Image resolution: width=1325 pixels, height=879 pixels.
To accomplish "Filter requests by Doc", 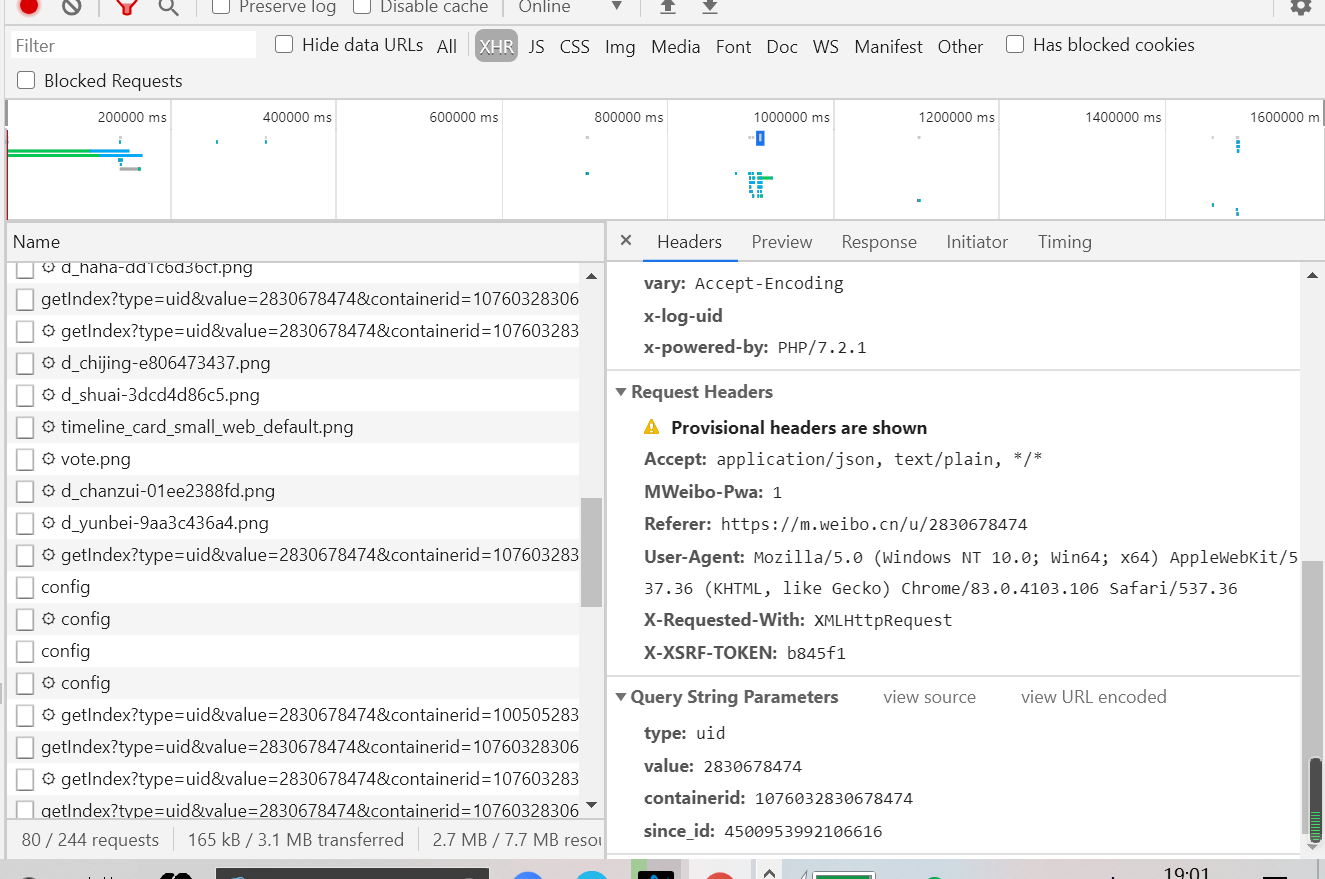I will click(x=782, y=46).
